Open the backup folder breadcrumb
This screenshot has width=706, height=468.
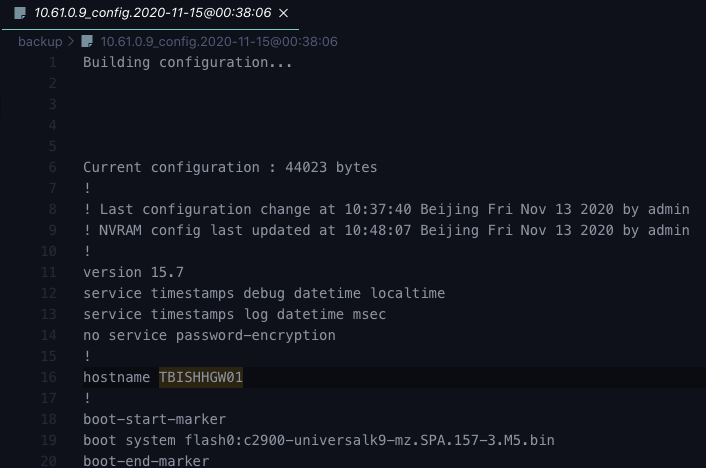click(x=39, y=42)
